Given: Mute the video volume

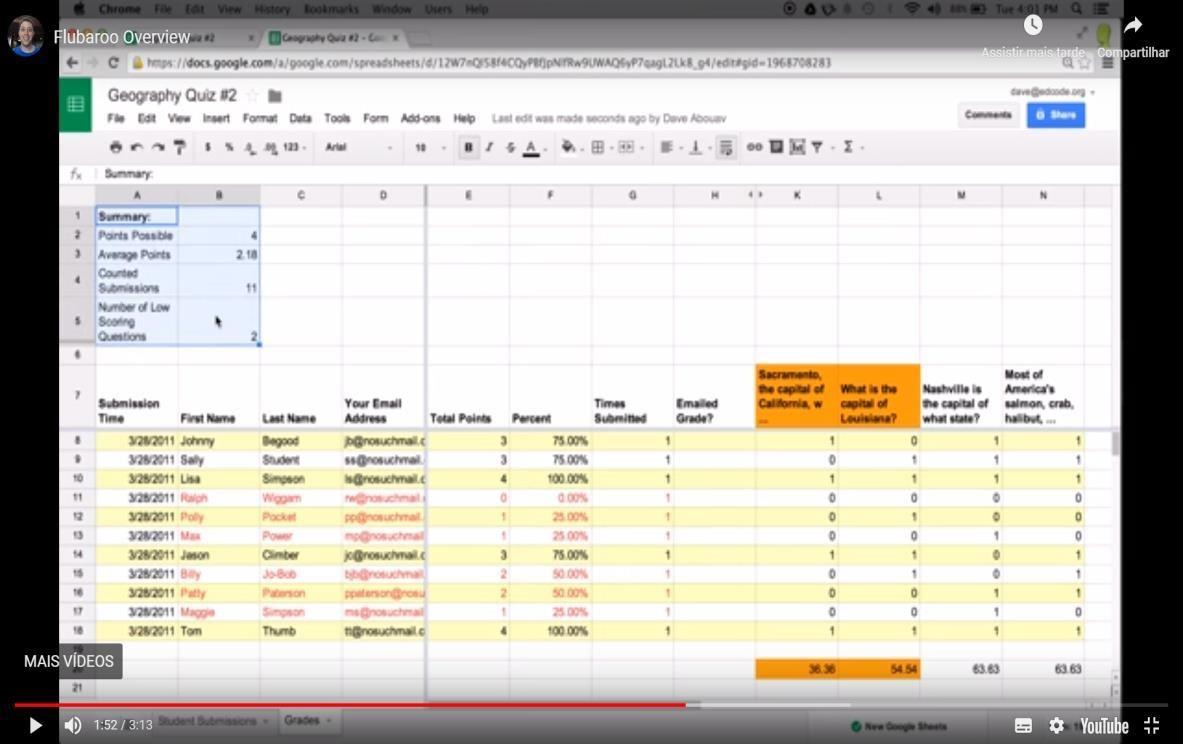Looking at the screenshot, I should click(72, 725).
